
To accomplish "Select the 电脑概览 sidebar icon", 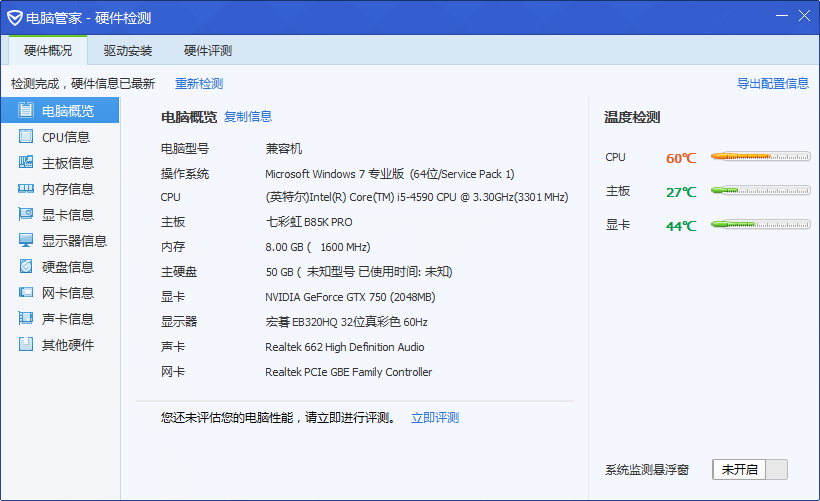I will 26,110.
